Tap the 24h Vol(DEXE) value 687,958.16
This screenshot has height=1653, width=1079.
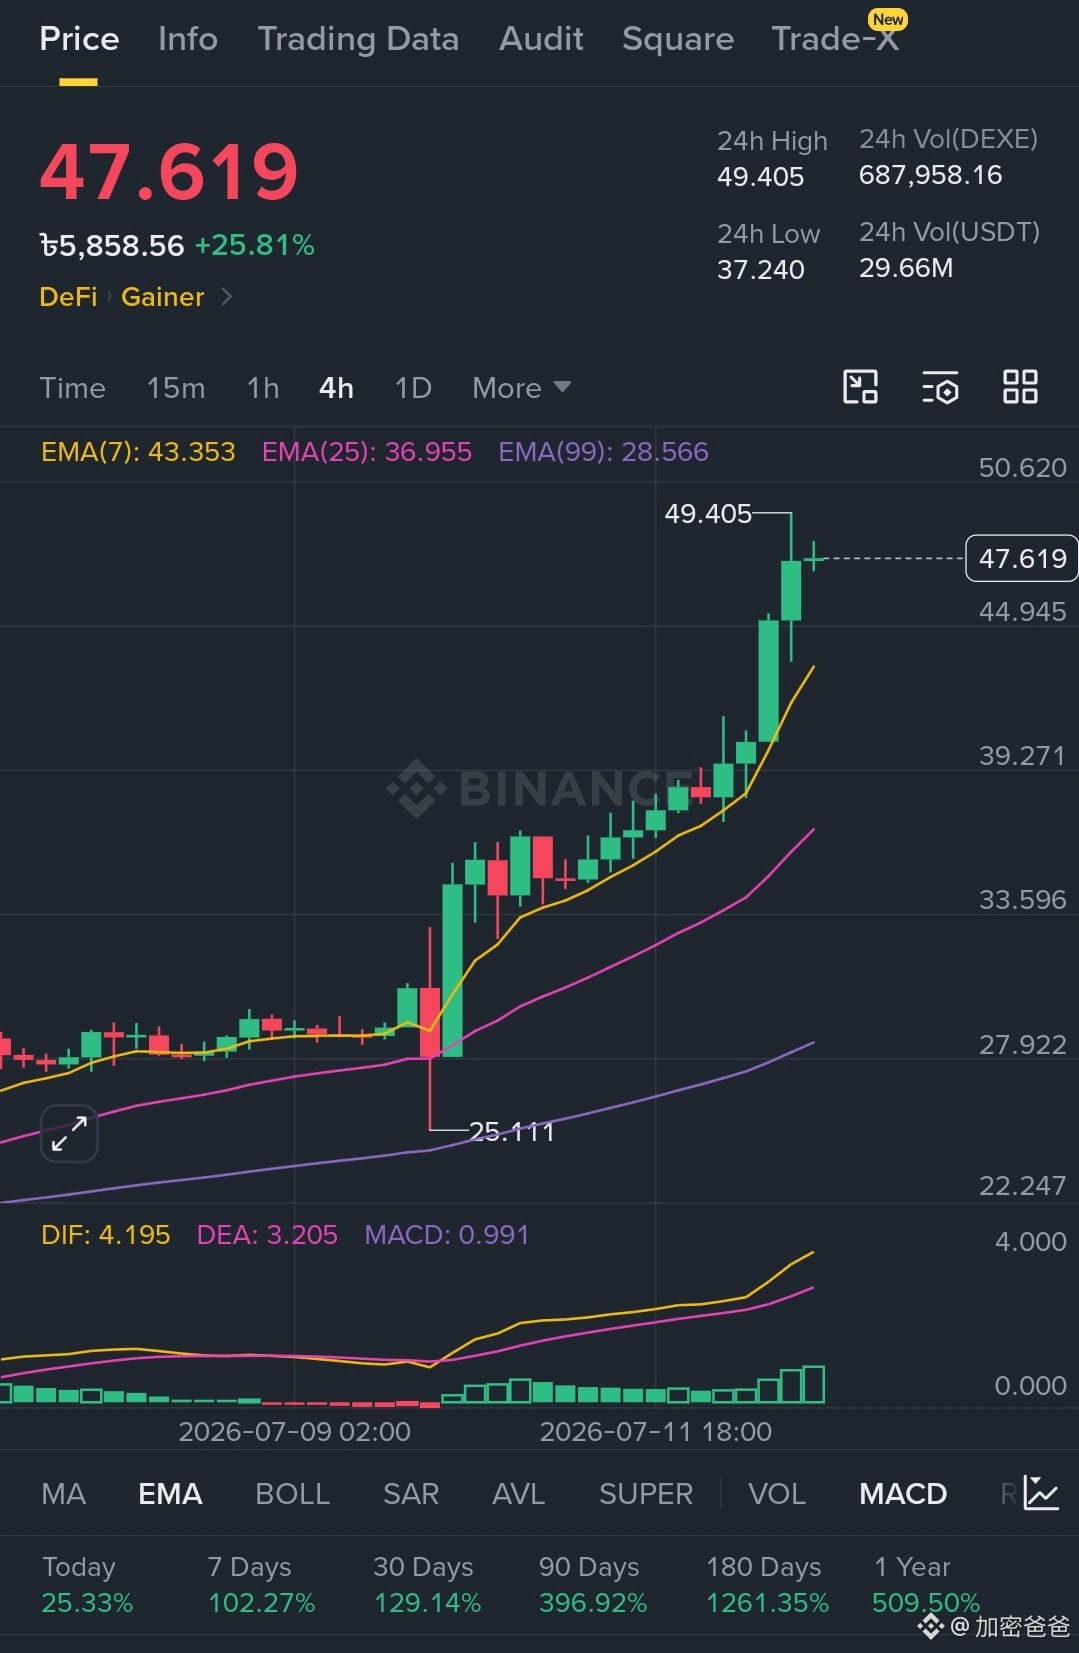pyautogui.click(x=930, y=175)
